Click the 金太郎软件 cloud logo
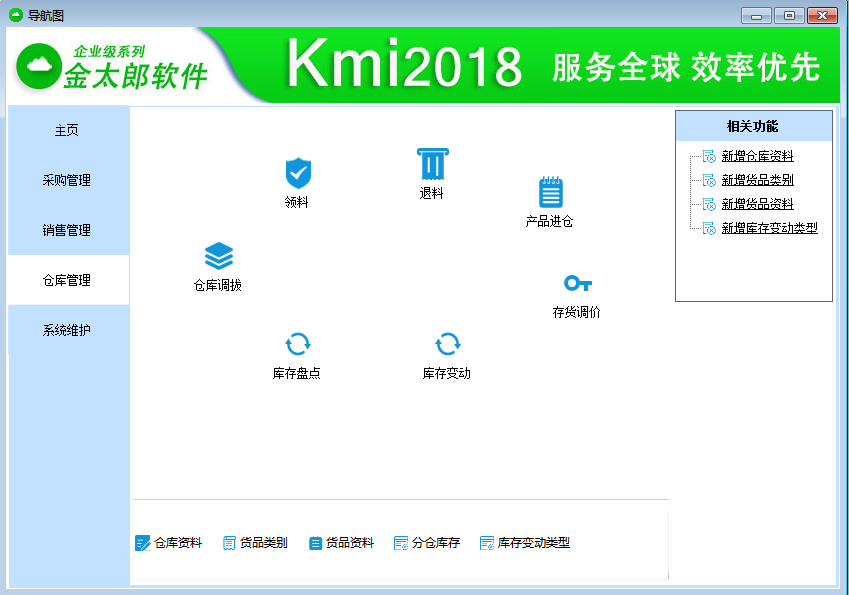This screenshot has height=595, width=849. click(38, 66)
